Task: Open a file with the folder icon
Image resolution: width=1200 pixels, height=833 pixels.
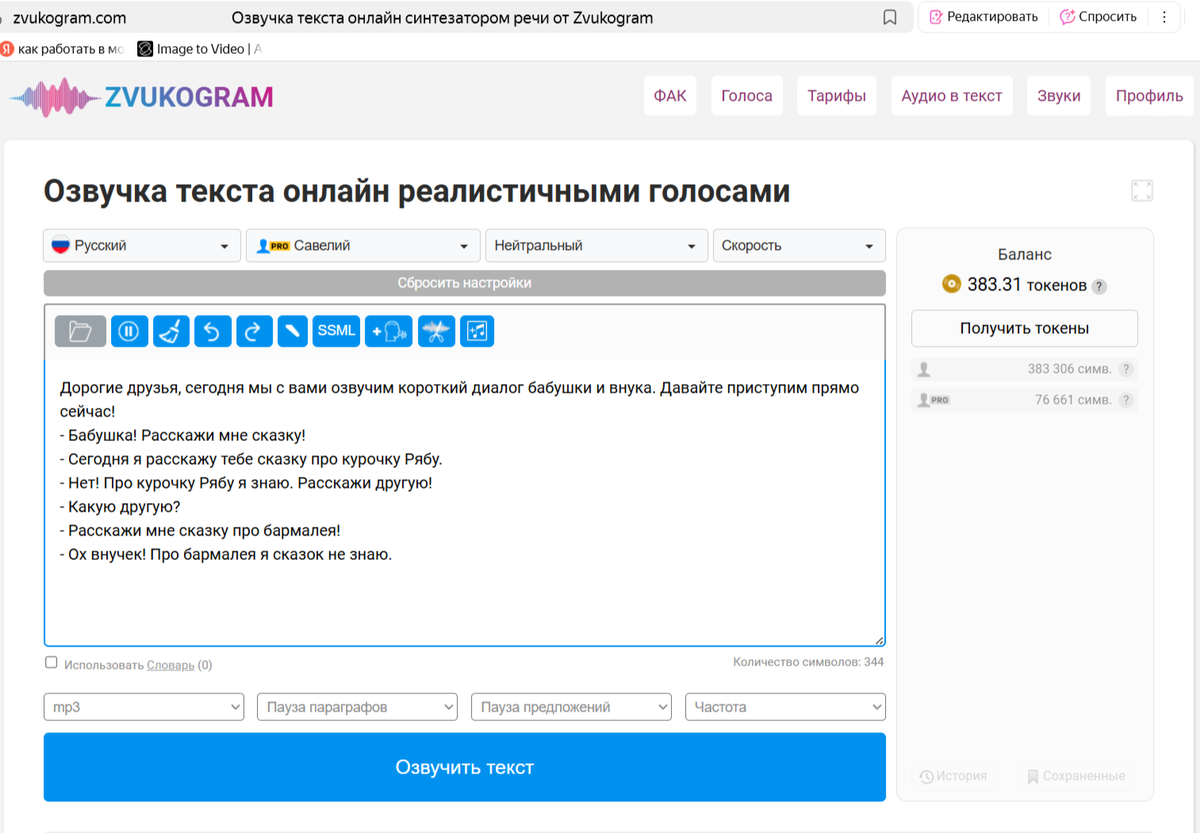Action: click(80, 330)
